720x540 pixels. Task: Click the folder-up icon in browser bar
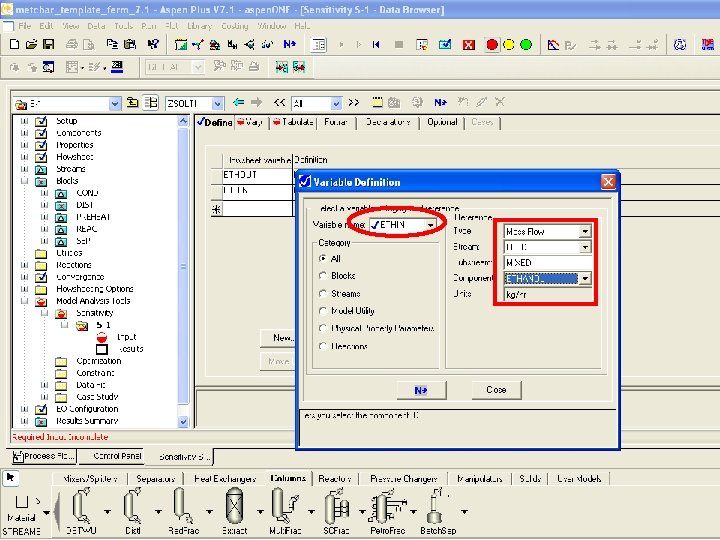click(132, 102)
